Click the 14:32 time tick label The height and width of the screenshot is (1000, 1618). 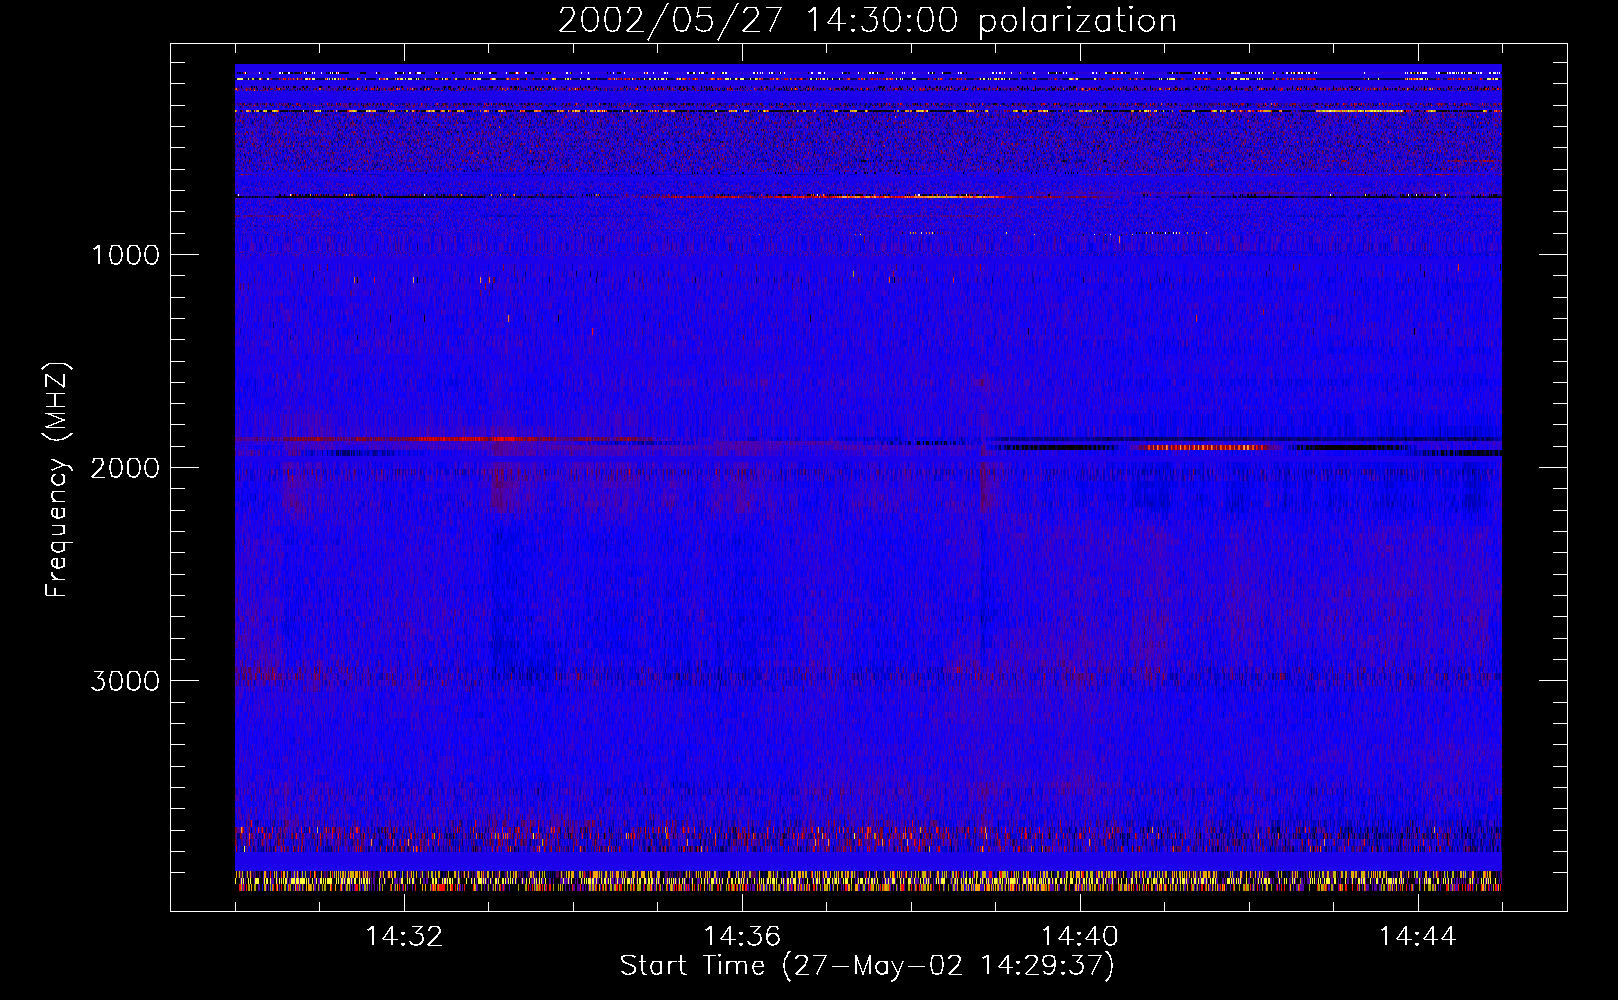[x=404, y=937]
